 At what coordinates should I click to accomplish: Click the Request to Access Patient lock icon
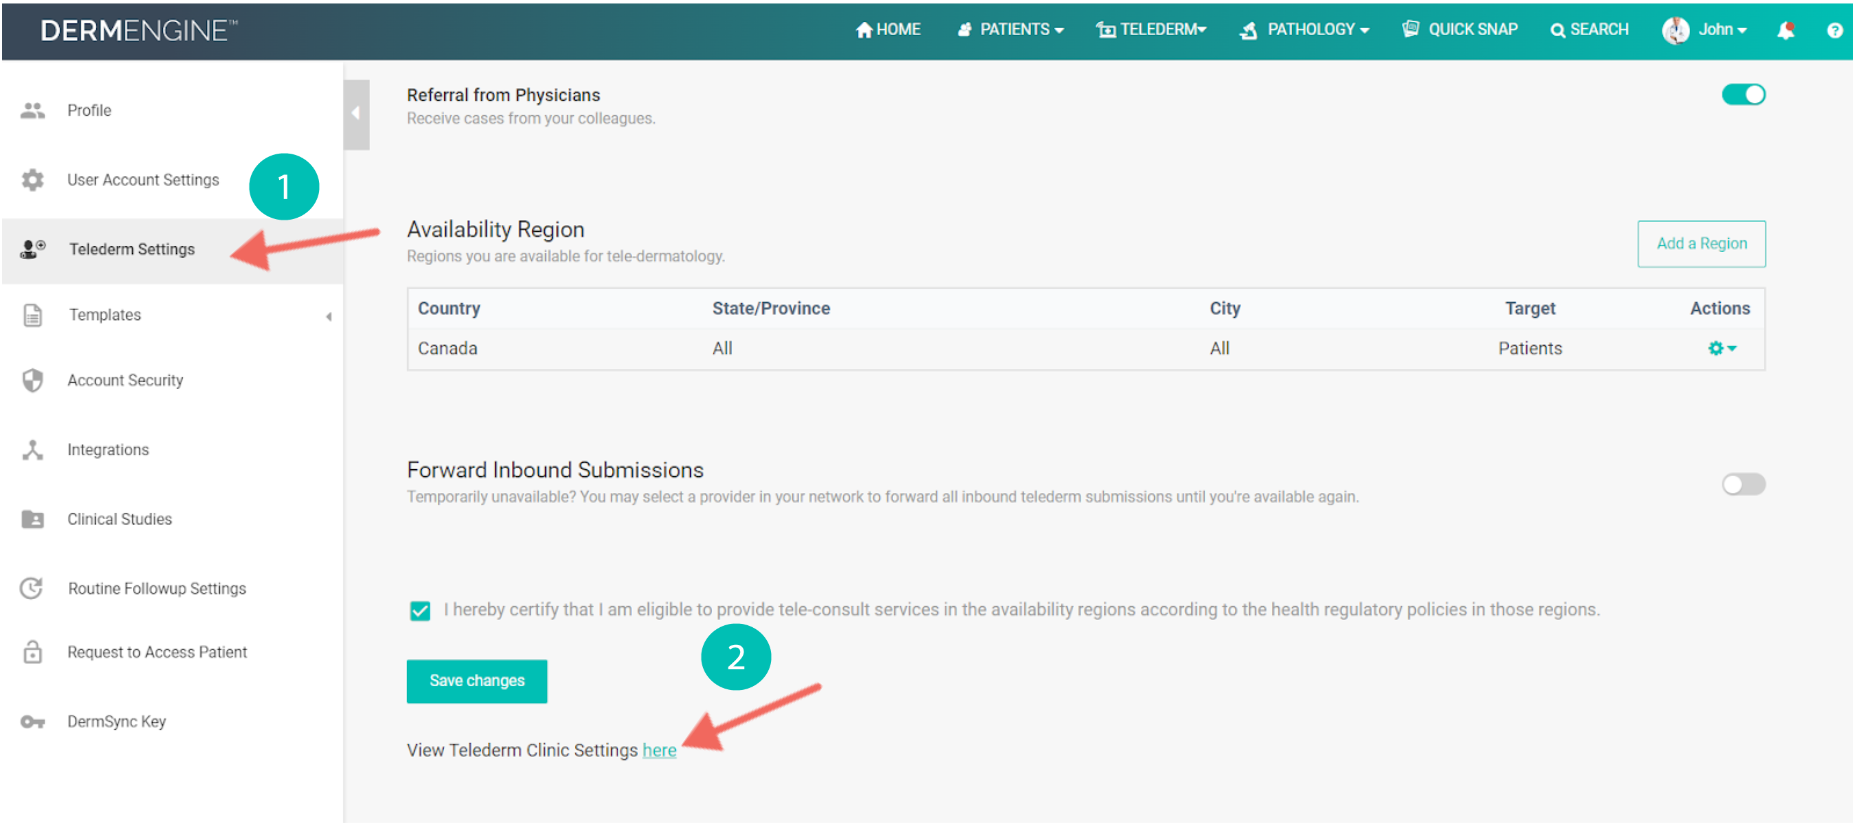tap(33, 652)
